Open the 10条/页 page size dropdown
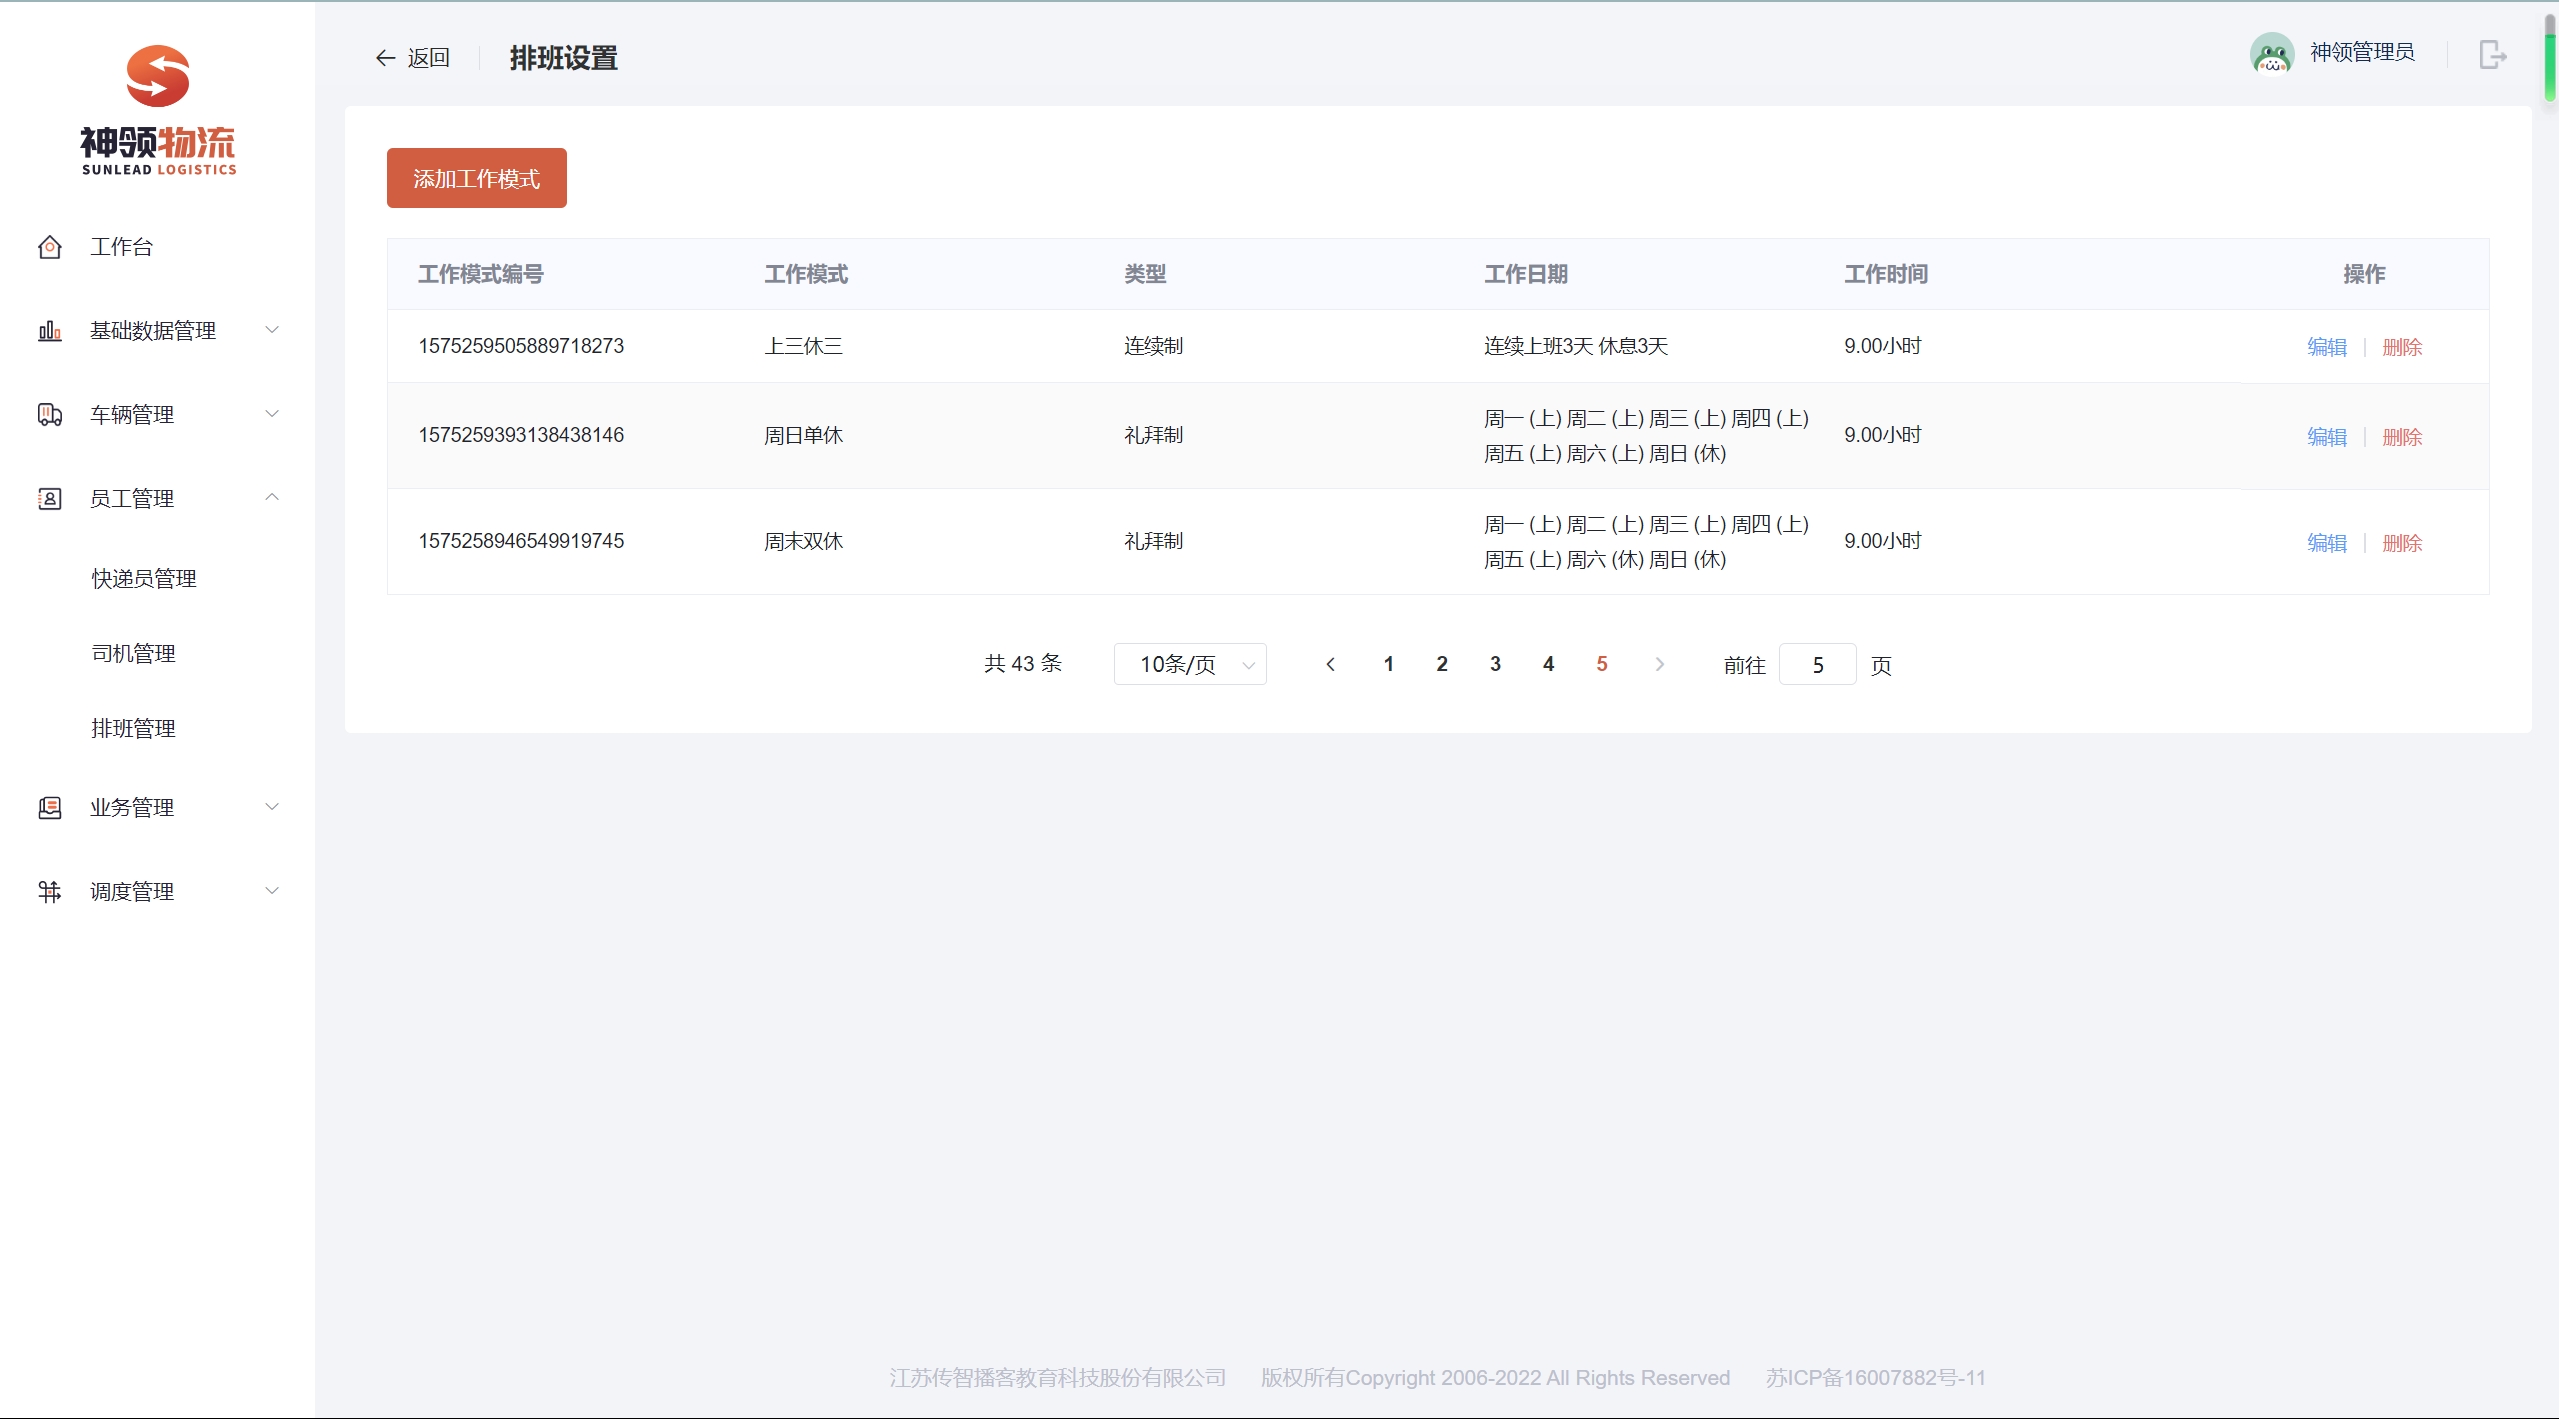 click(x=1190, y=665)
